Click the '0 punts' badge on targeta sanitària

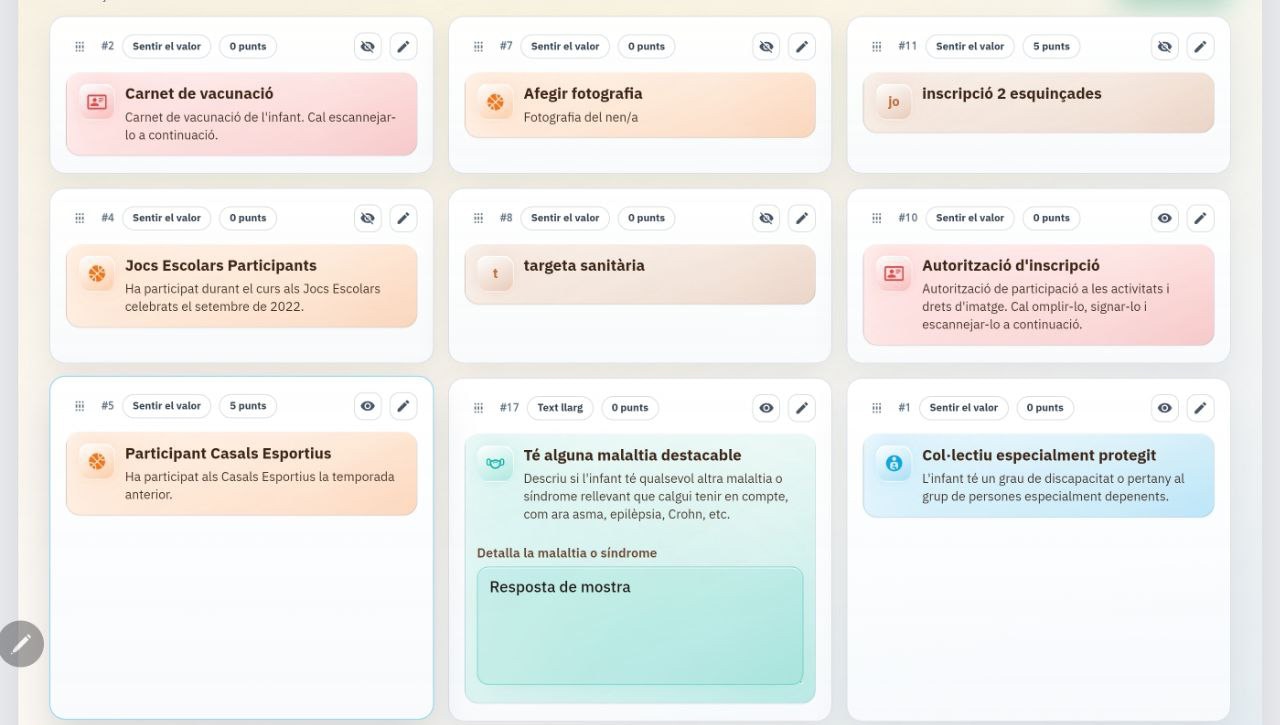pyautogui.click(x=646, y=217)
